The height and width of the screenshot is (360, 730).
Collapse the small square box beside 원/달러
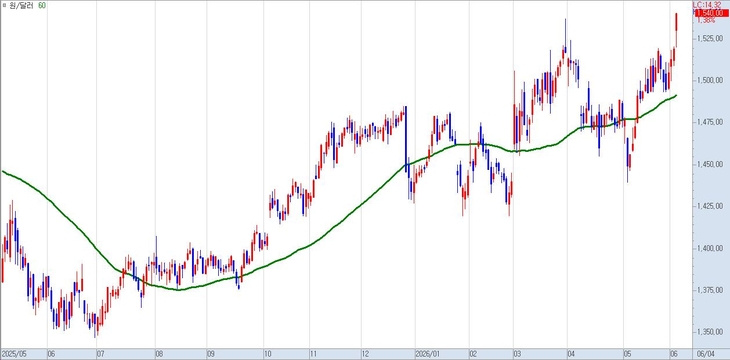tap(4, 5)
